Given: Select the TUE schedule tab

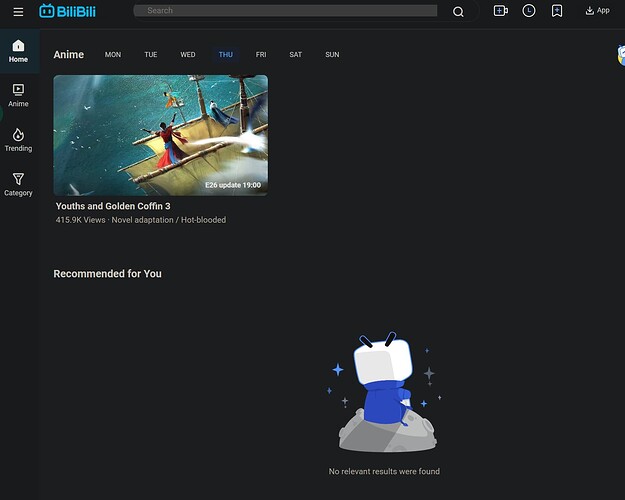Looking at the screenshot, I should (x=151, y=55).
